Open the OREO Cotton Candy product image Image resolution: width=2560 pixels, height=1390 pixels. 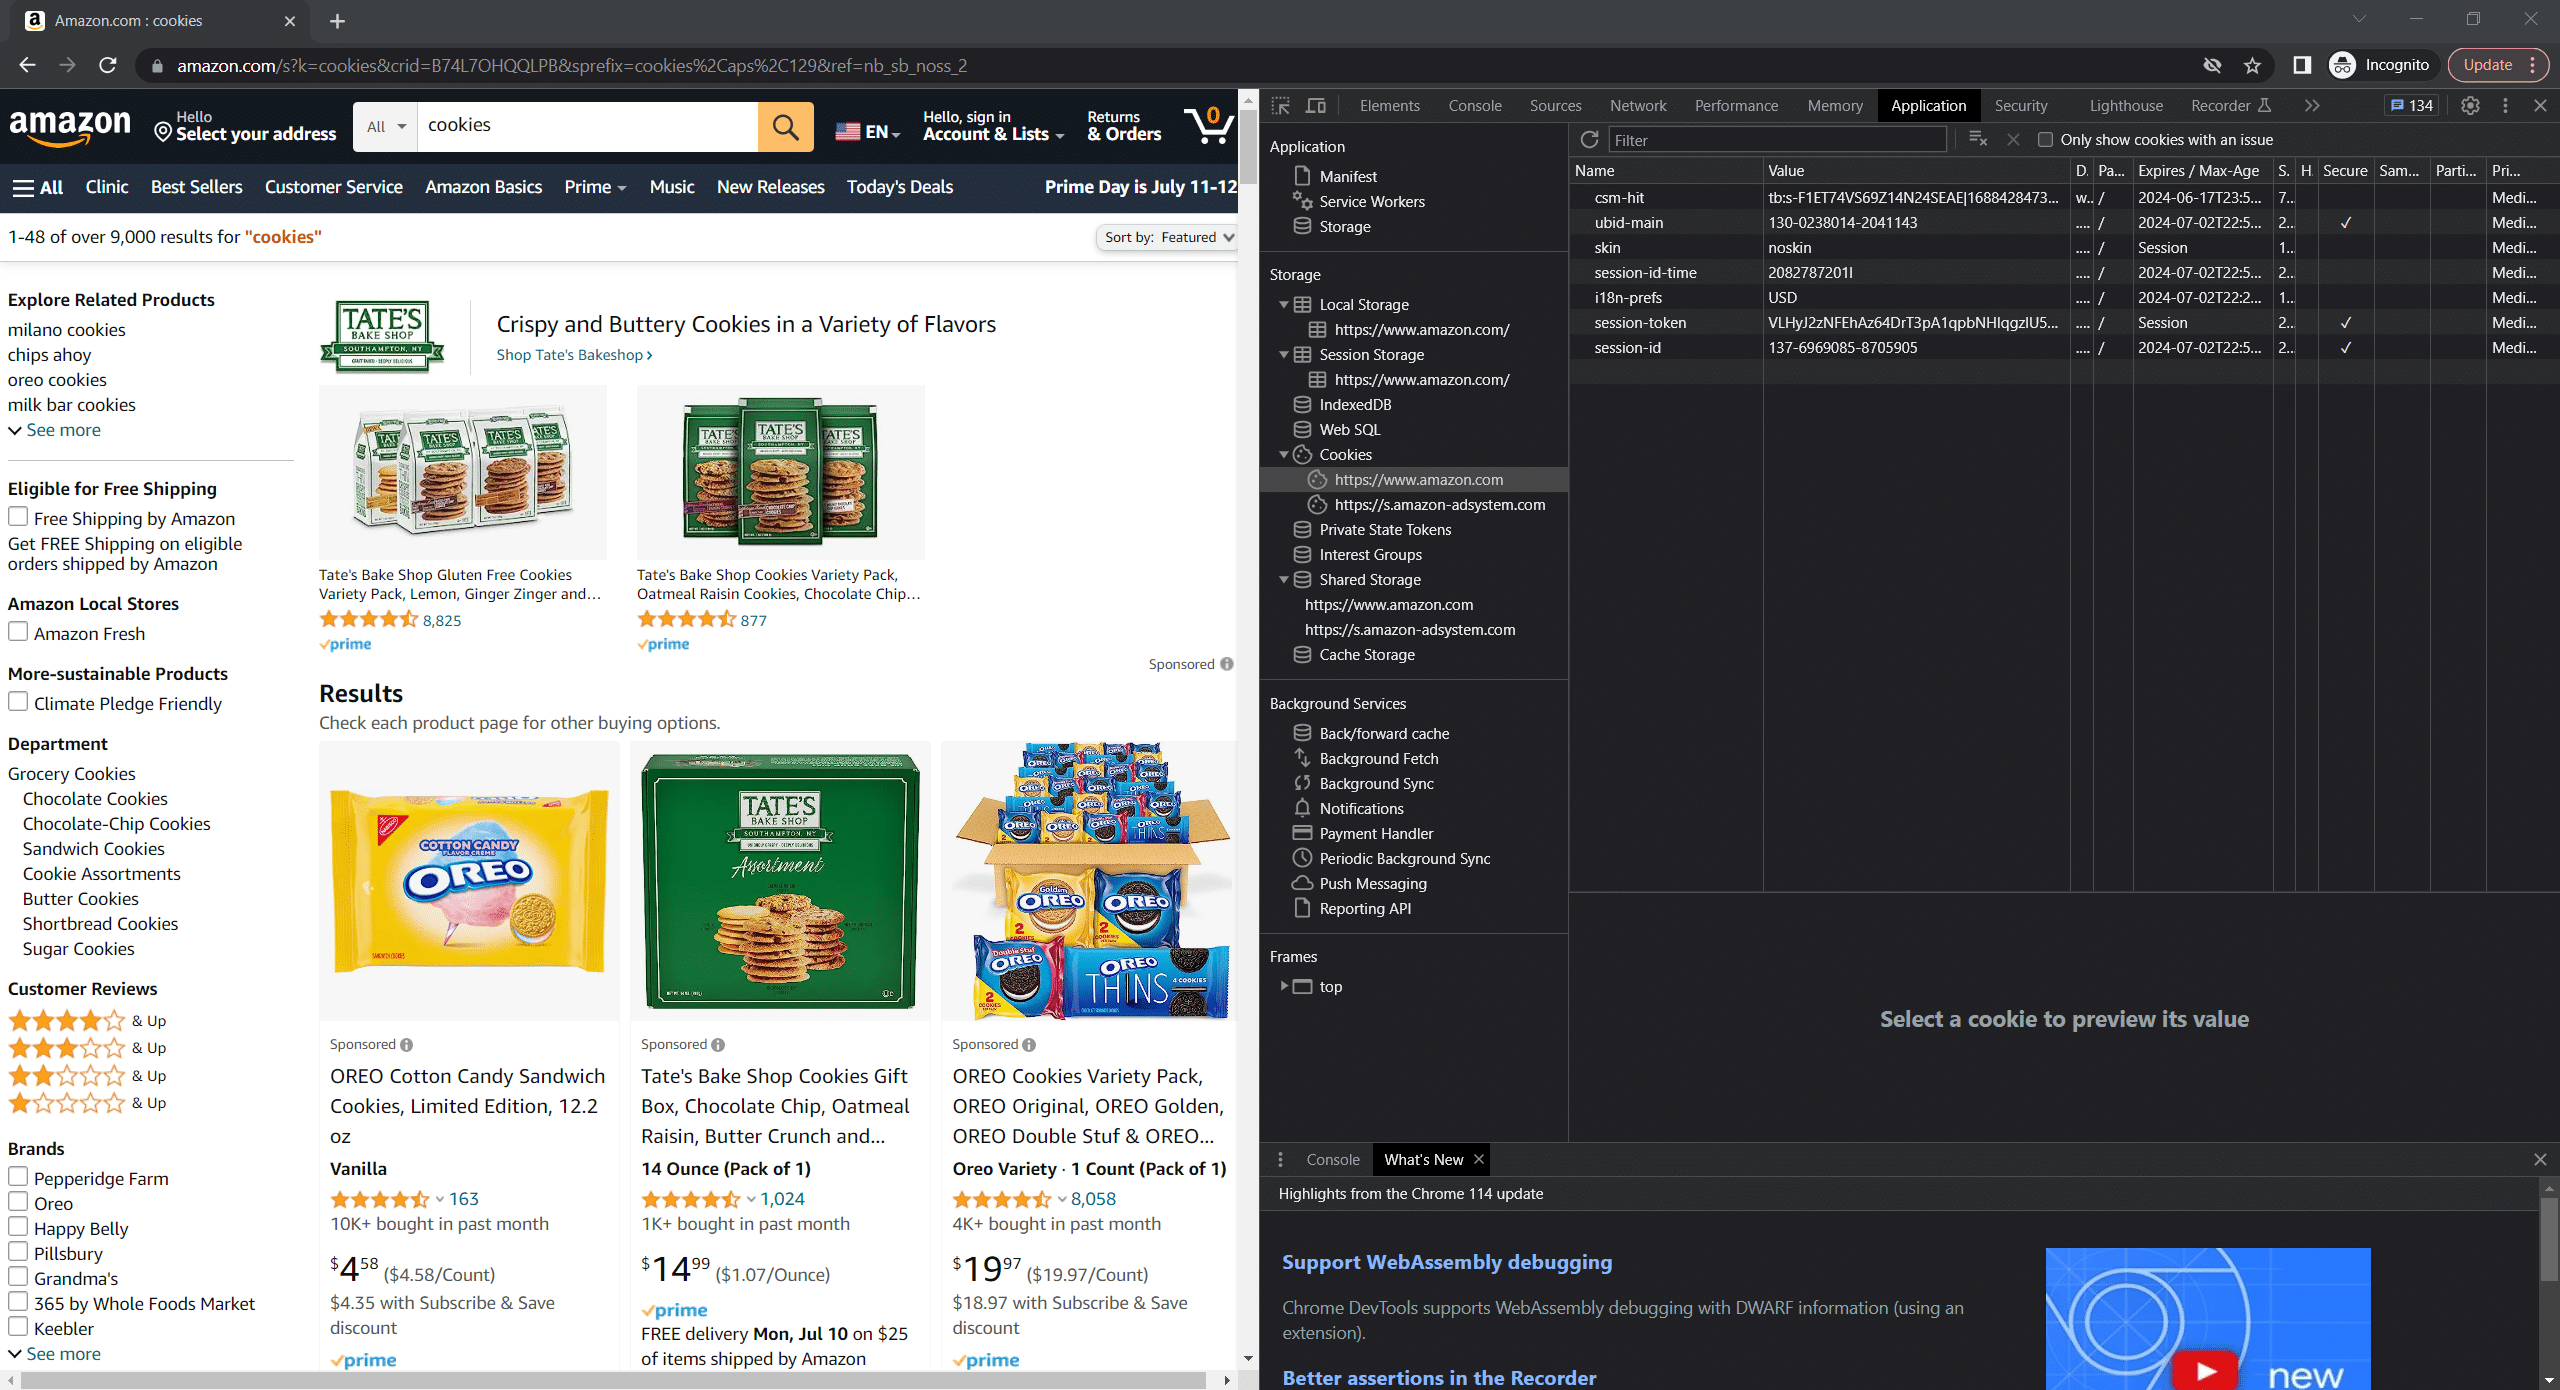pyautogui.click(x=469, y=881)
